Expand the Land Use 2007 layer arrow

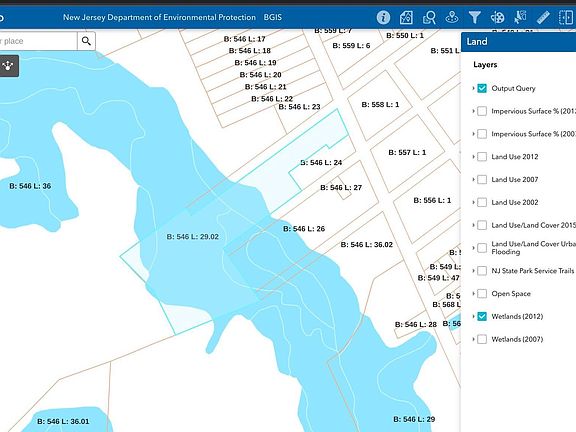[x=474, y=179]
